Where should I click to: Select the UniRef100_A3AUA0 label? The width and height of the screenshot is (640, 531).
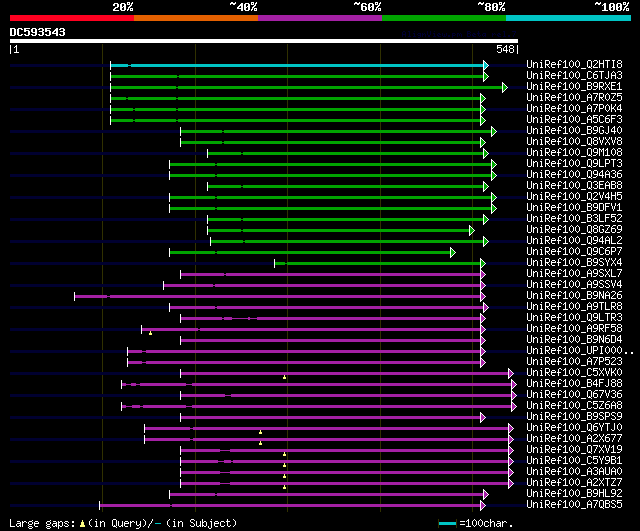574,472
